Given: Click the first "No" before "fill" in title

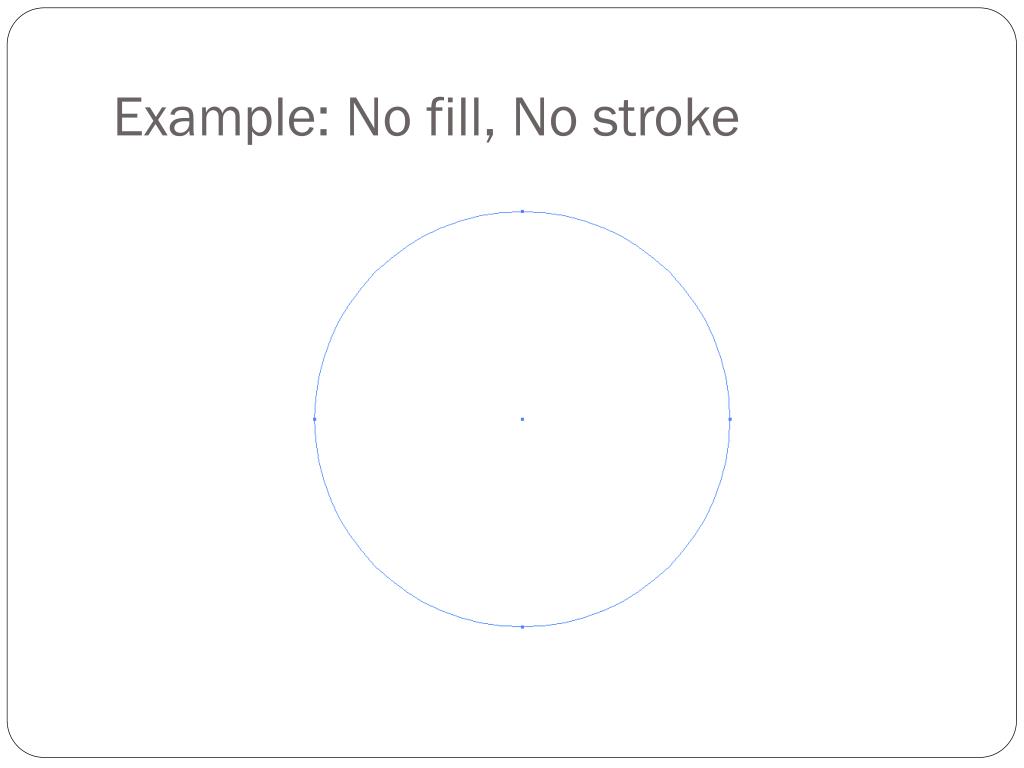Looking at the screenshot, I should [x=375, y=118].
